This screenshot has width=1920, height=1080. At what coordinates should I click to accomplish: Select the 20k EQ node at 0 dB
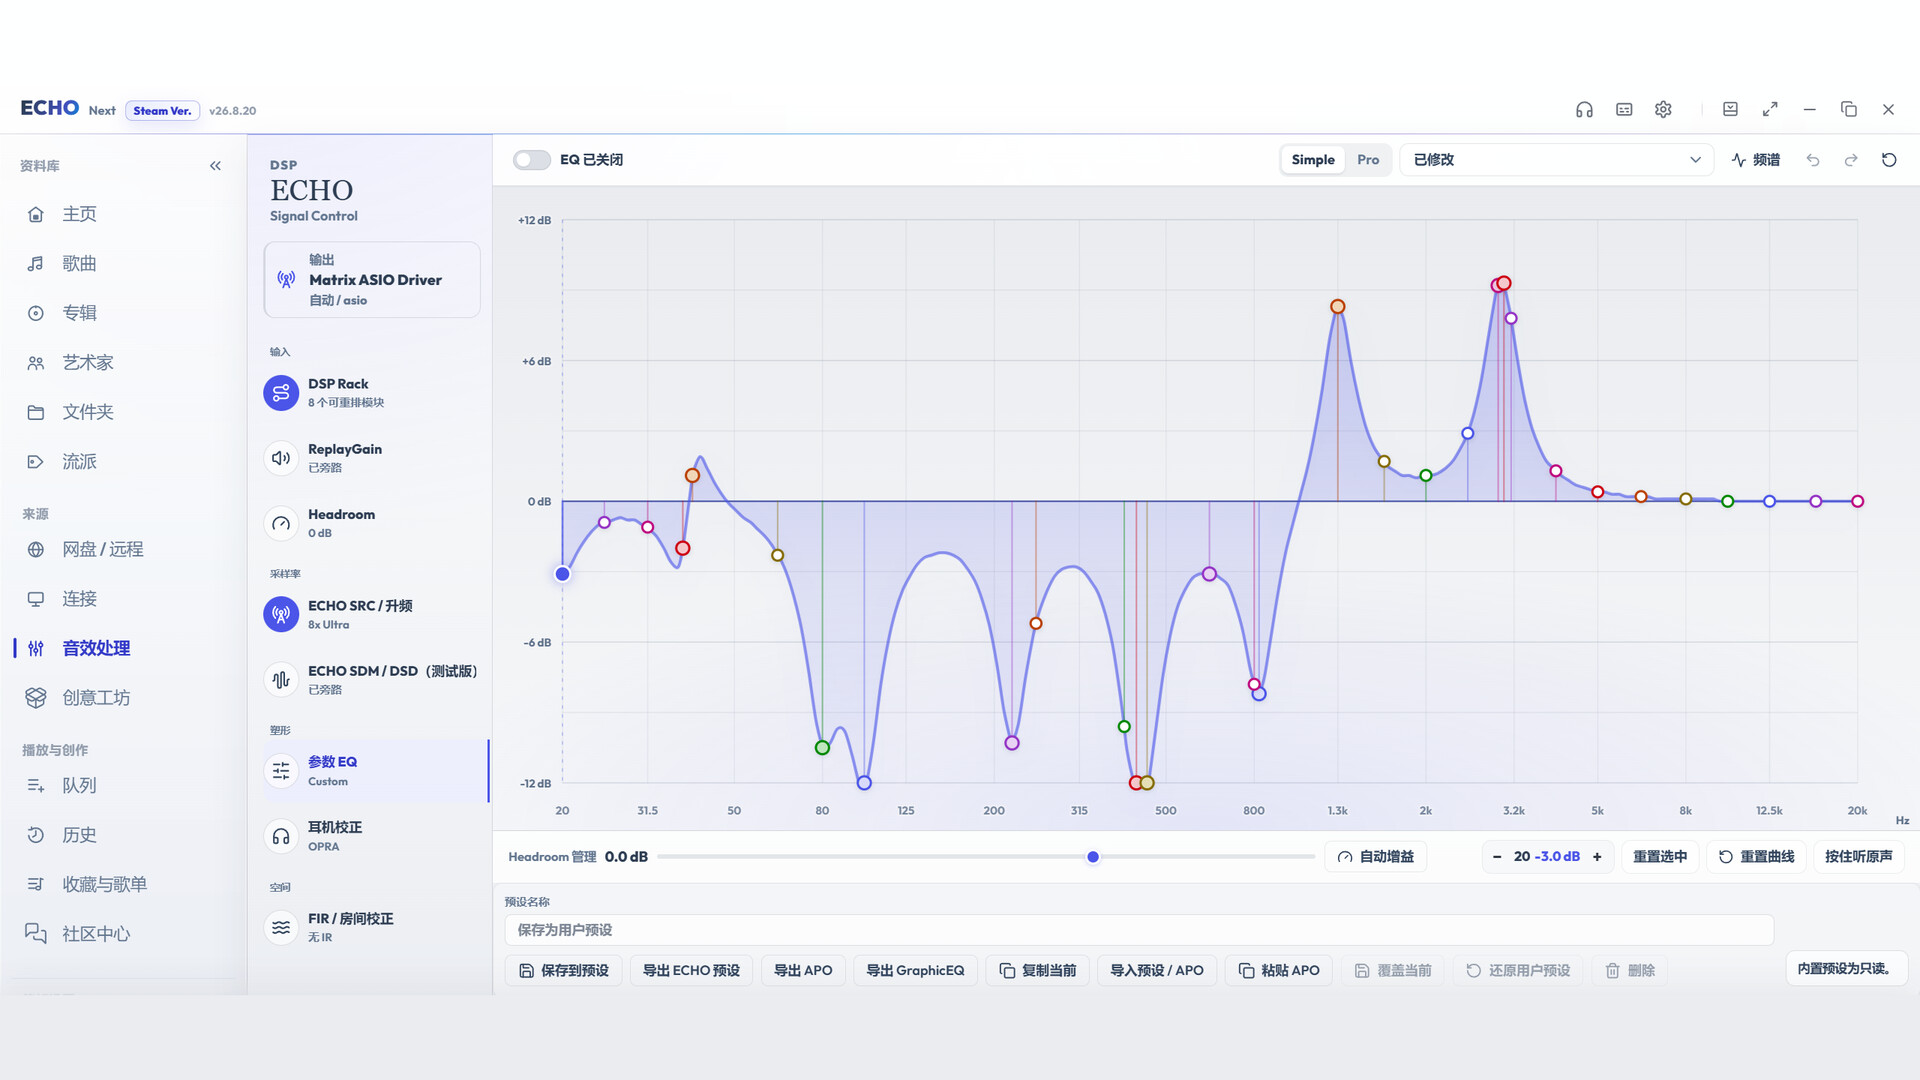(x=1858, y=502)
